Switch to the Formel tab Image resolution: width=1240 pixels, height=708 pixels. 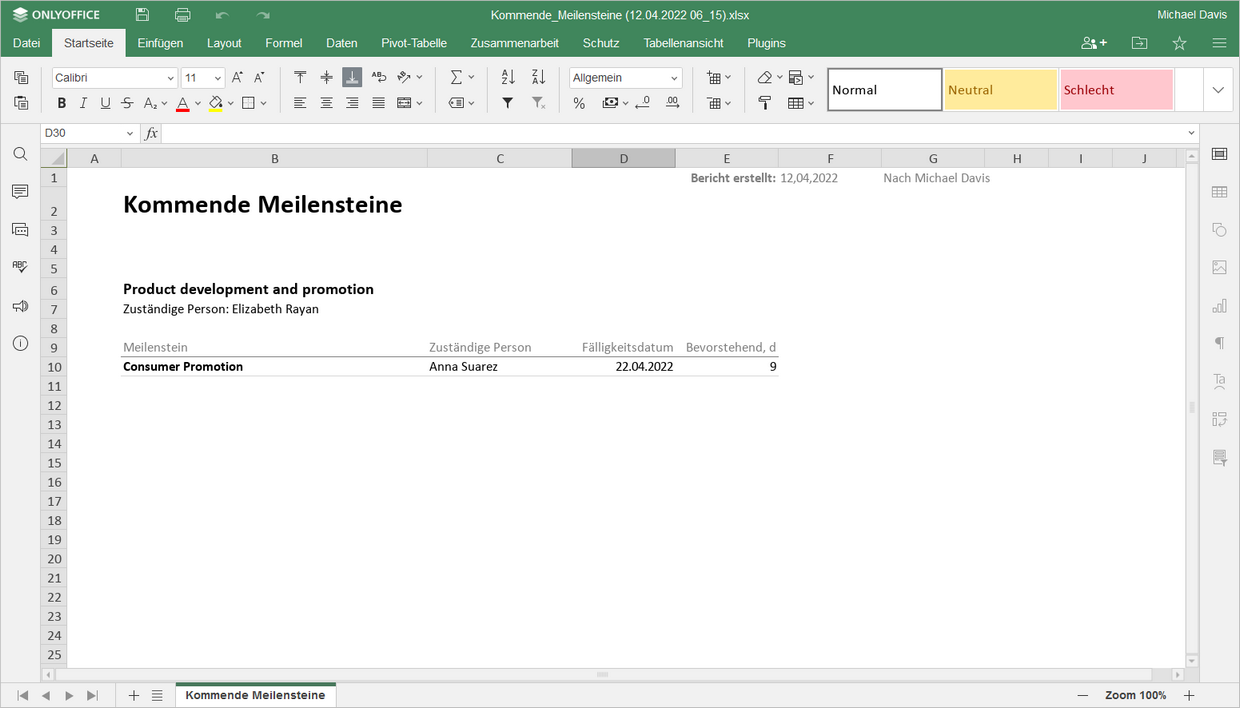click(284, 43)
